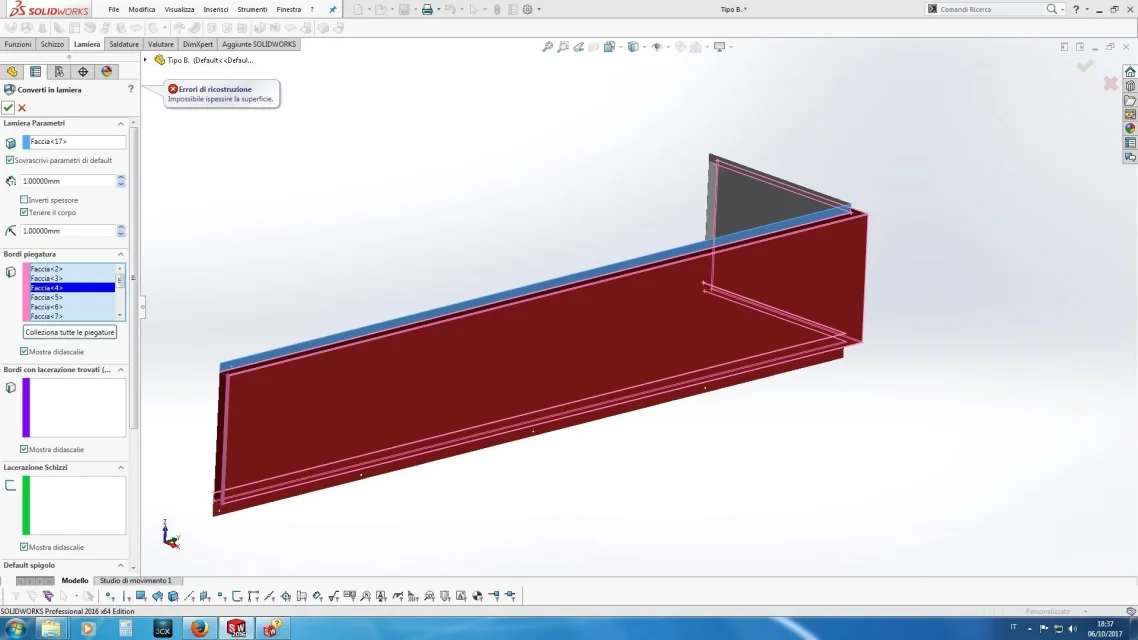
Task: Toggle Sovrascrivi parametri di default checkbox
Action: (9, 160)
